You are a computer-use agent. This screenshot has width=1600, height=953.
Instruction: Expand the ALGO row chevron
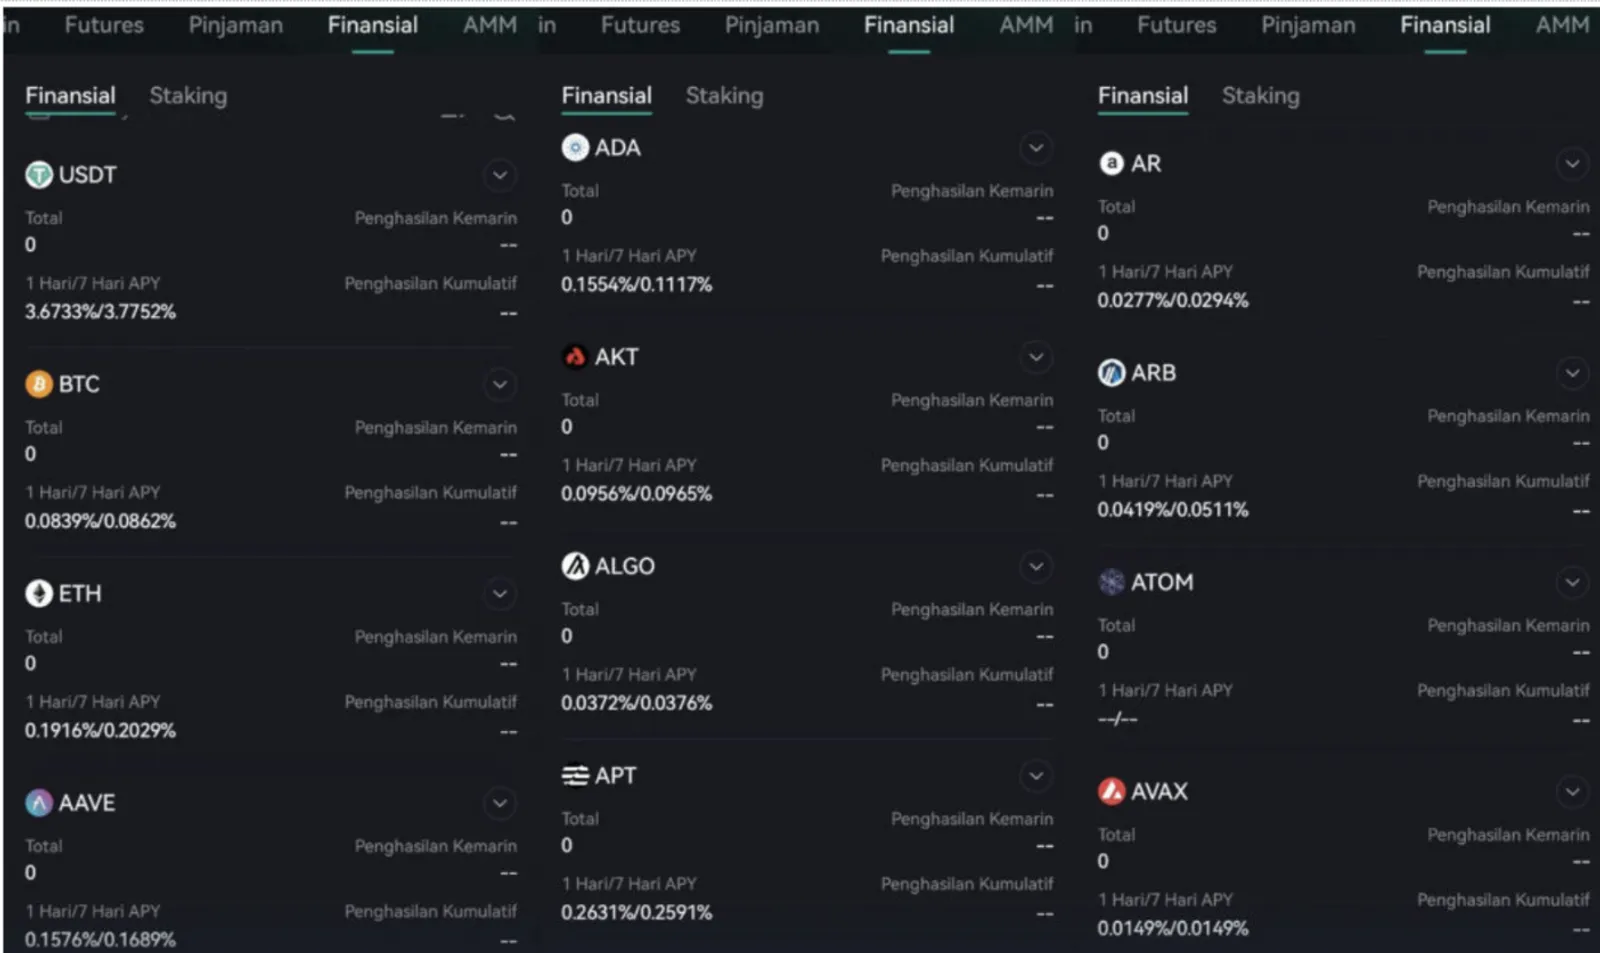pyautogui.click(x=1037, y=567)
